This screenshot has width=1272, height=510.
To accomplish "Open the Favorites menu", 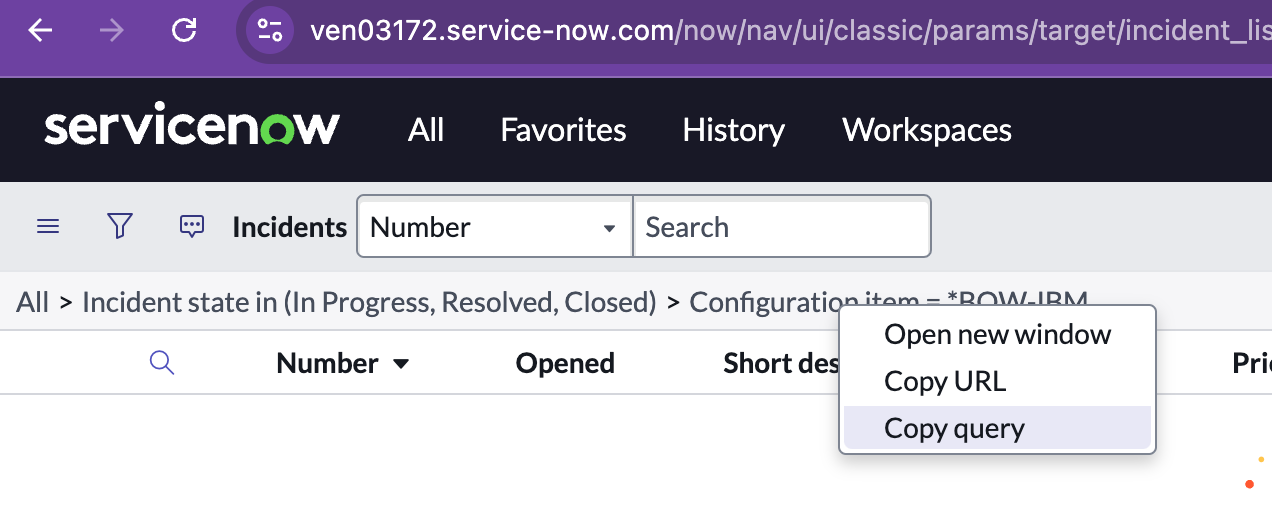I will [x=563, y=130].
